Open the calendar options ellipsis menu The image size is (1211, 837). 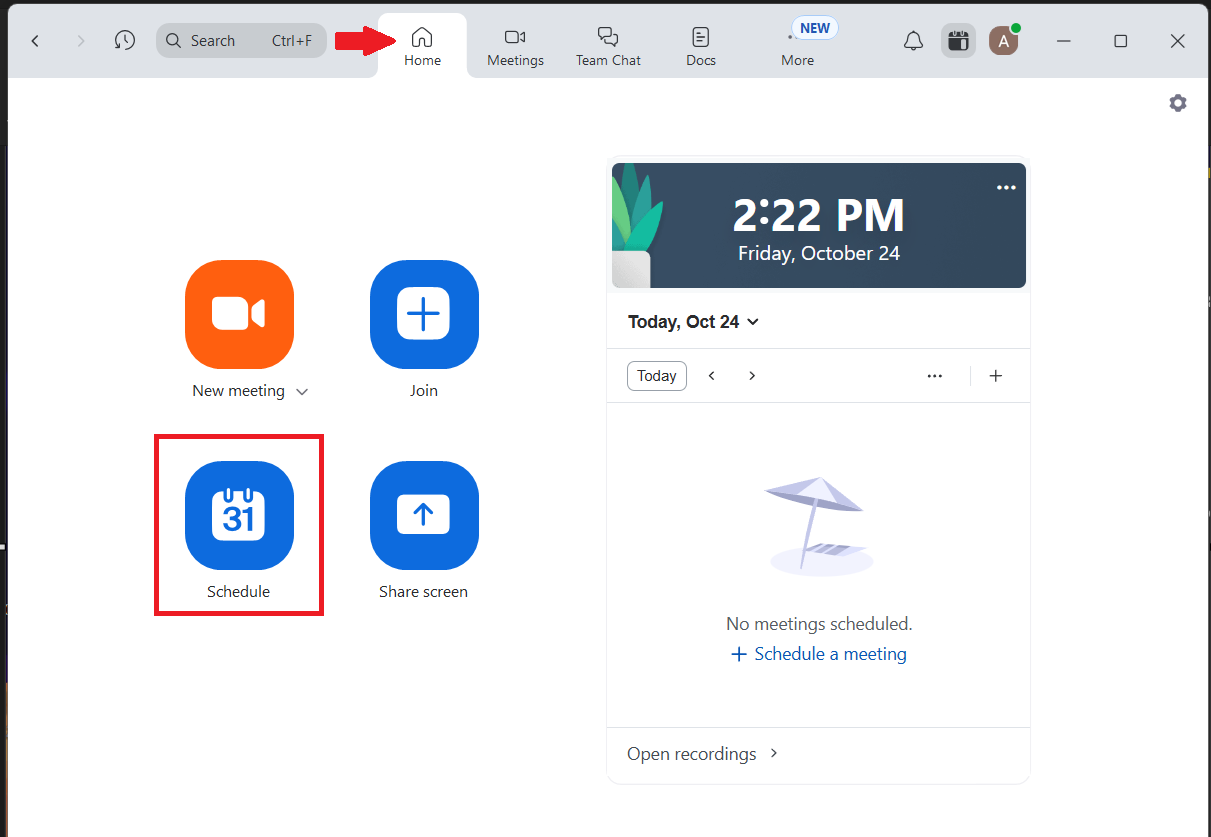pos(934,375)
